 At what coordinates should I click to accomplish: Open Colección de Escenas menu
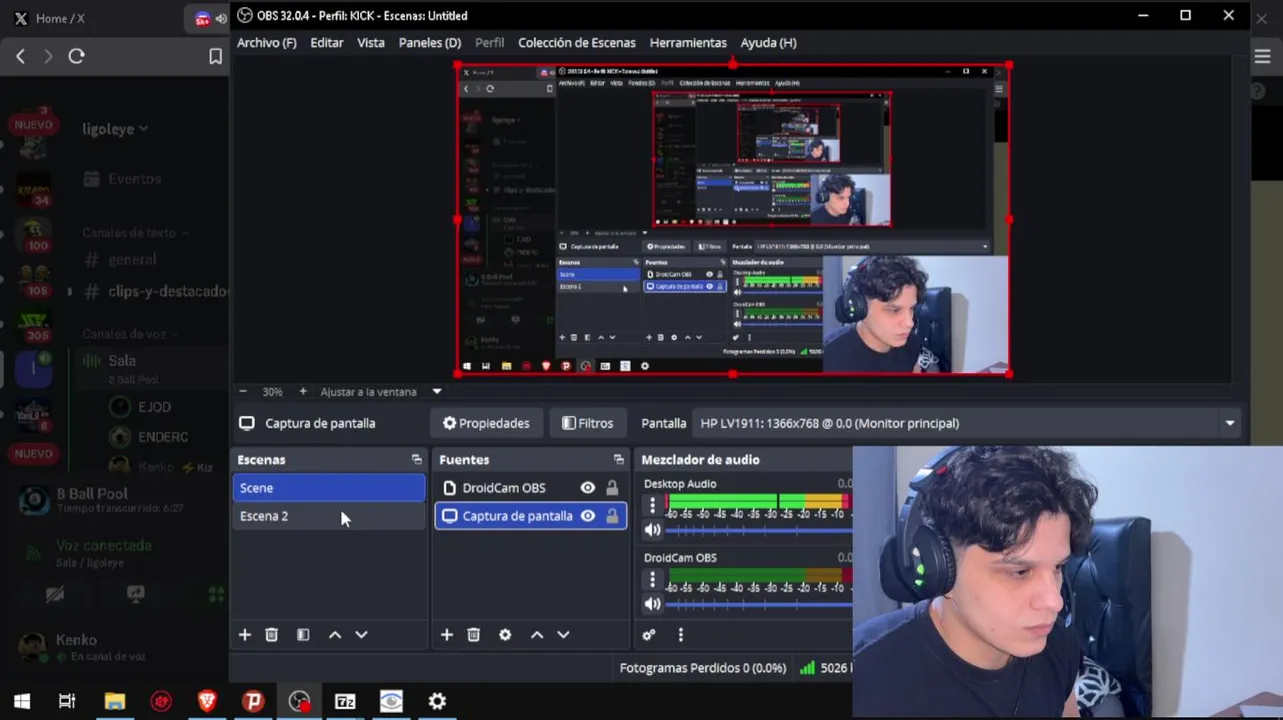(577, 43)
